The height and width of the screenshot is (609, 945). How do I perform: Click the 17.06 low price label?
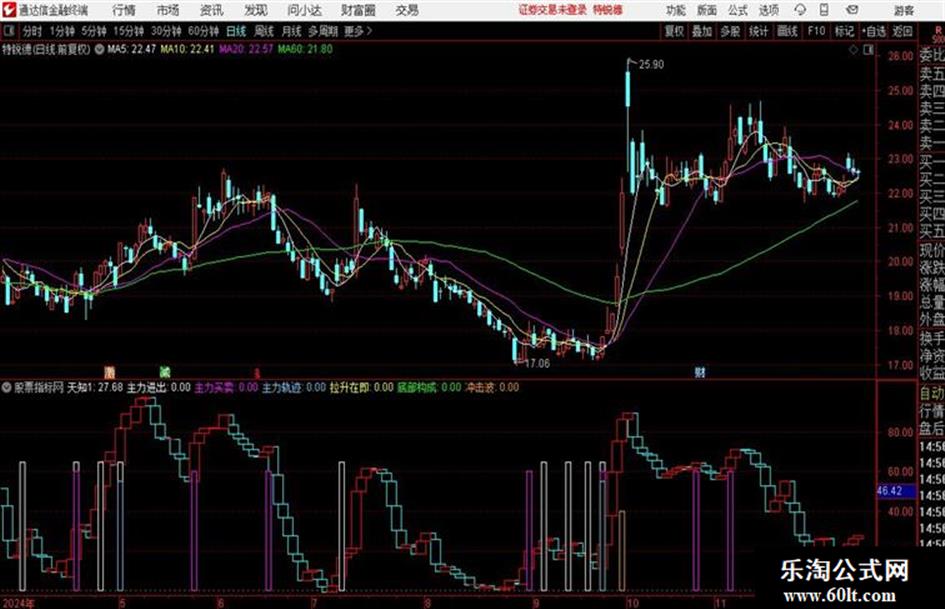538,364
